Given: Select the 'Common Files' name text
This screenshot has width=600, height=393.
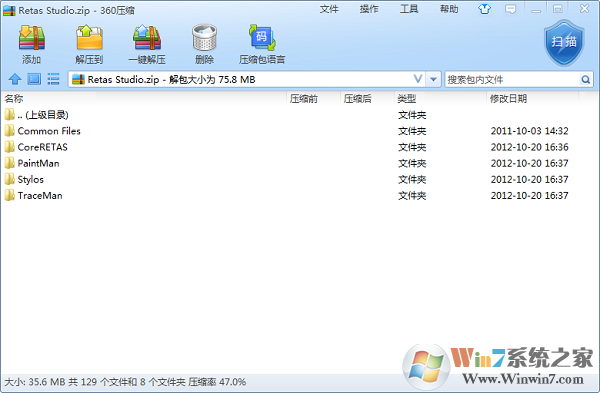Looking at the screenshot, I should (x=49, y=131).
